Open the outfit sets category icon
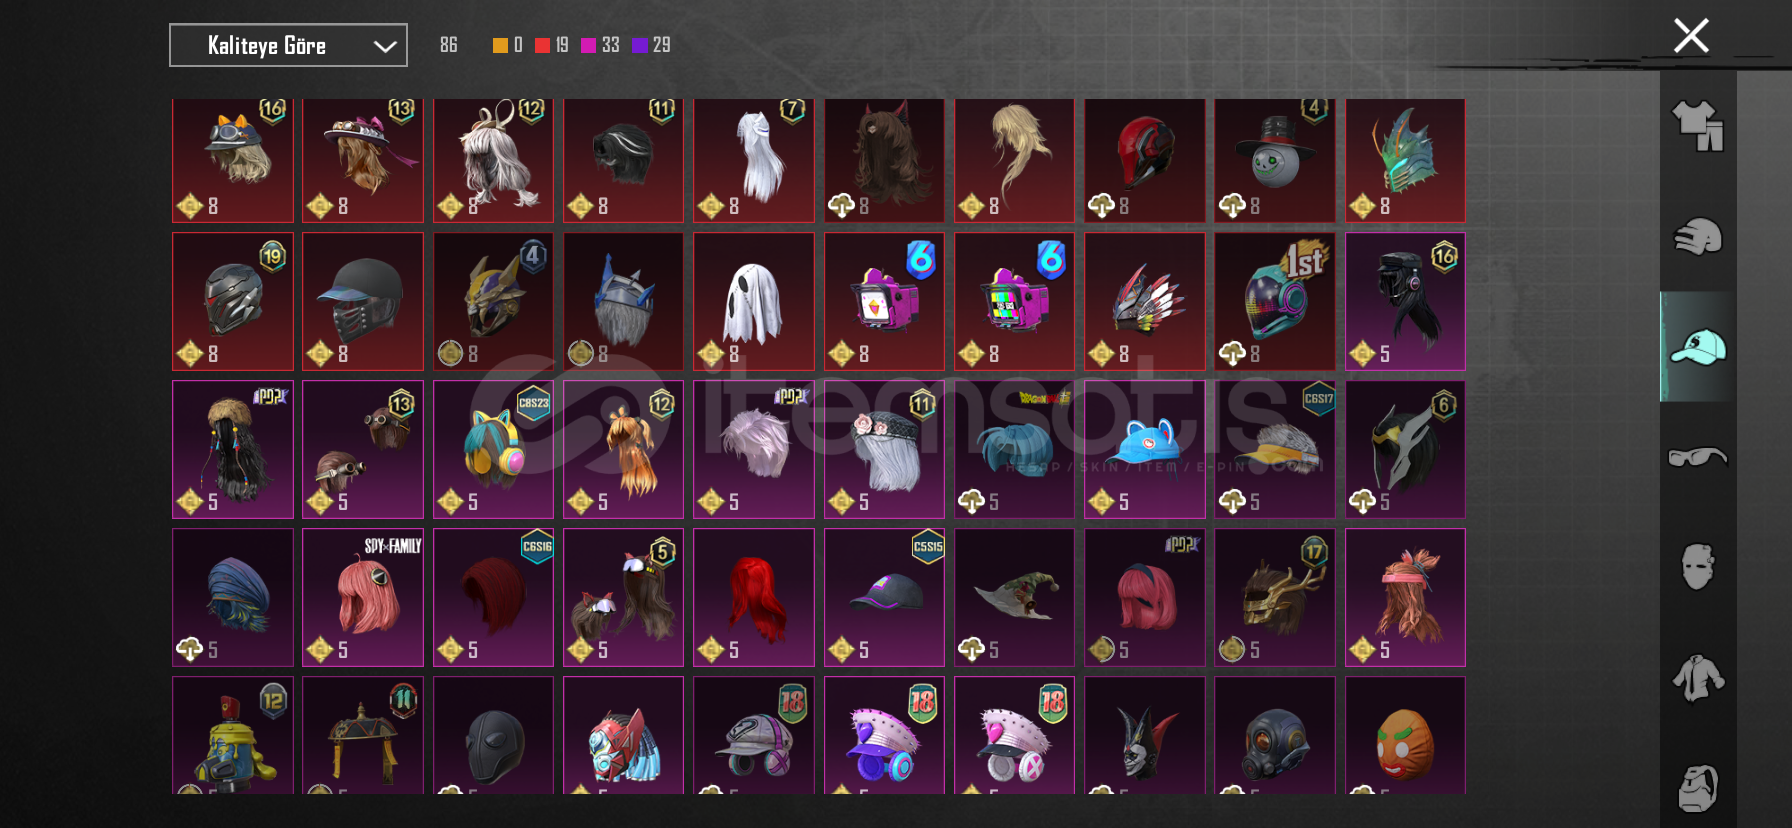The image size is (1792, 828). point(1698,126)
